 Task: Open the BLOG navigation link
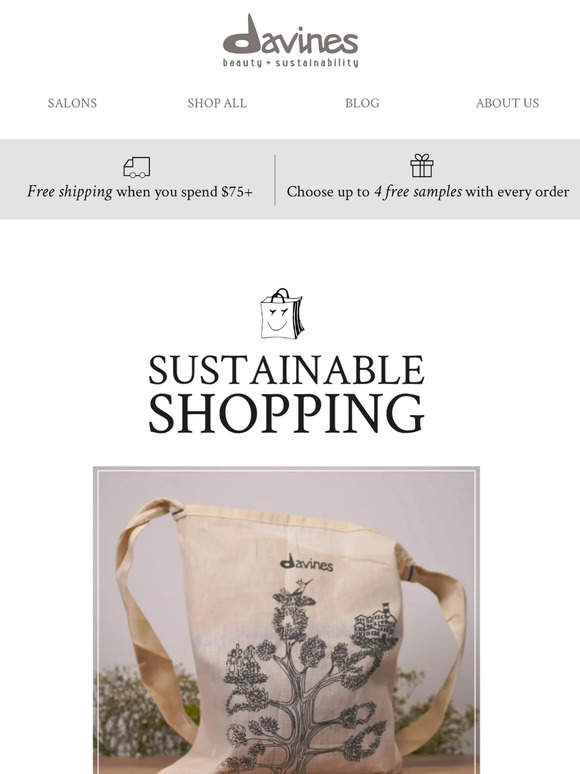tap(362, 103)
